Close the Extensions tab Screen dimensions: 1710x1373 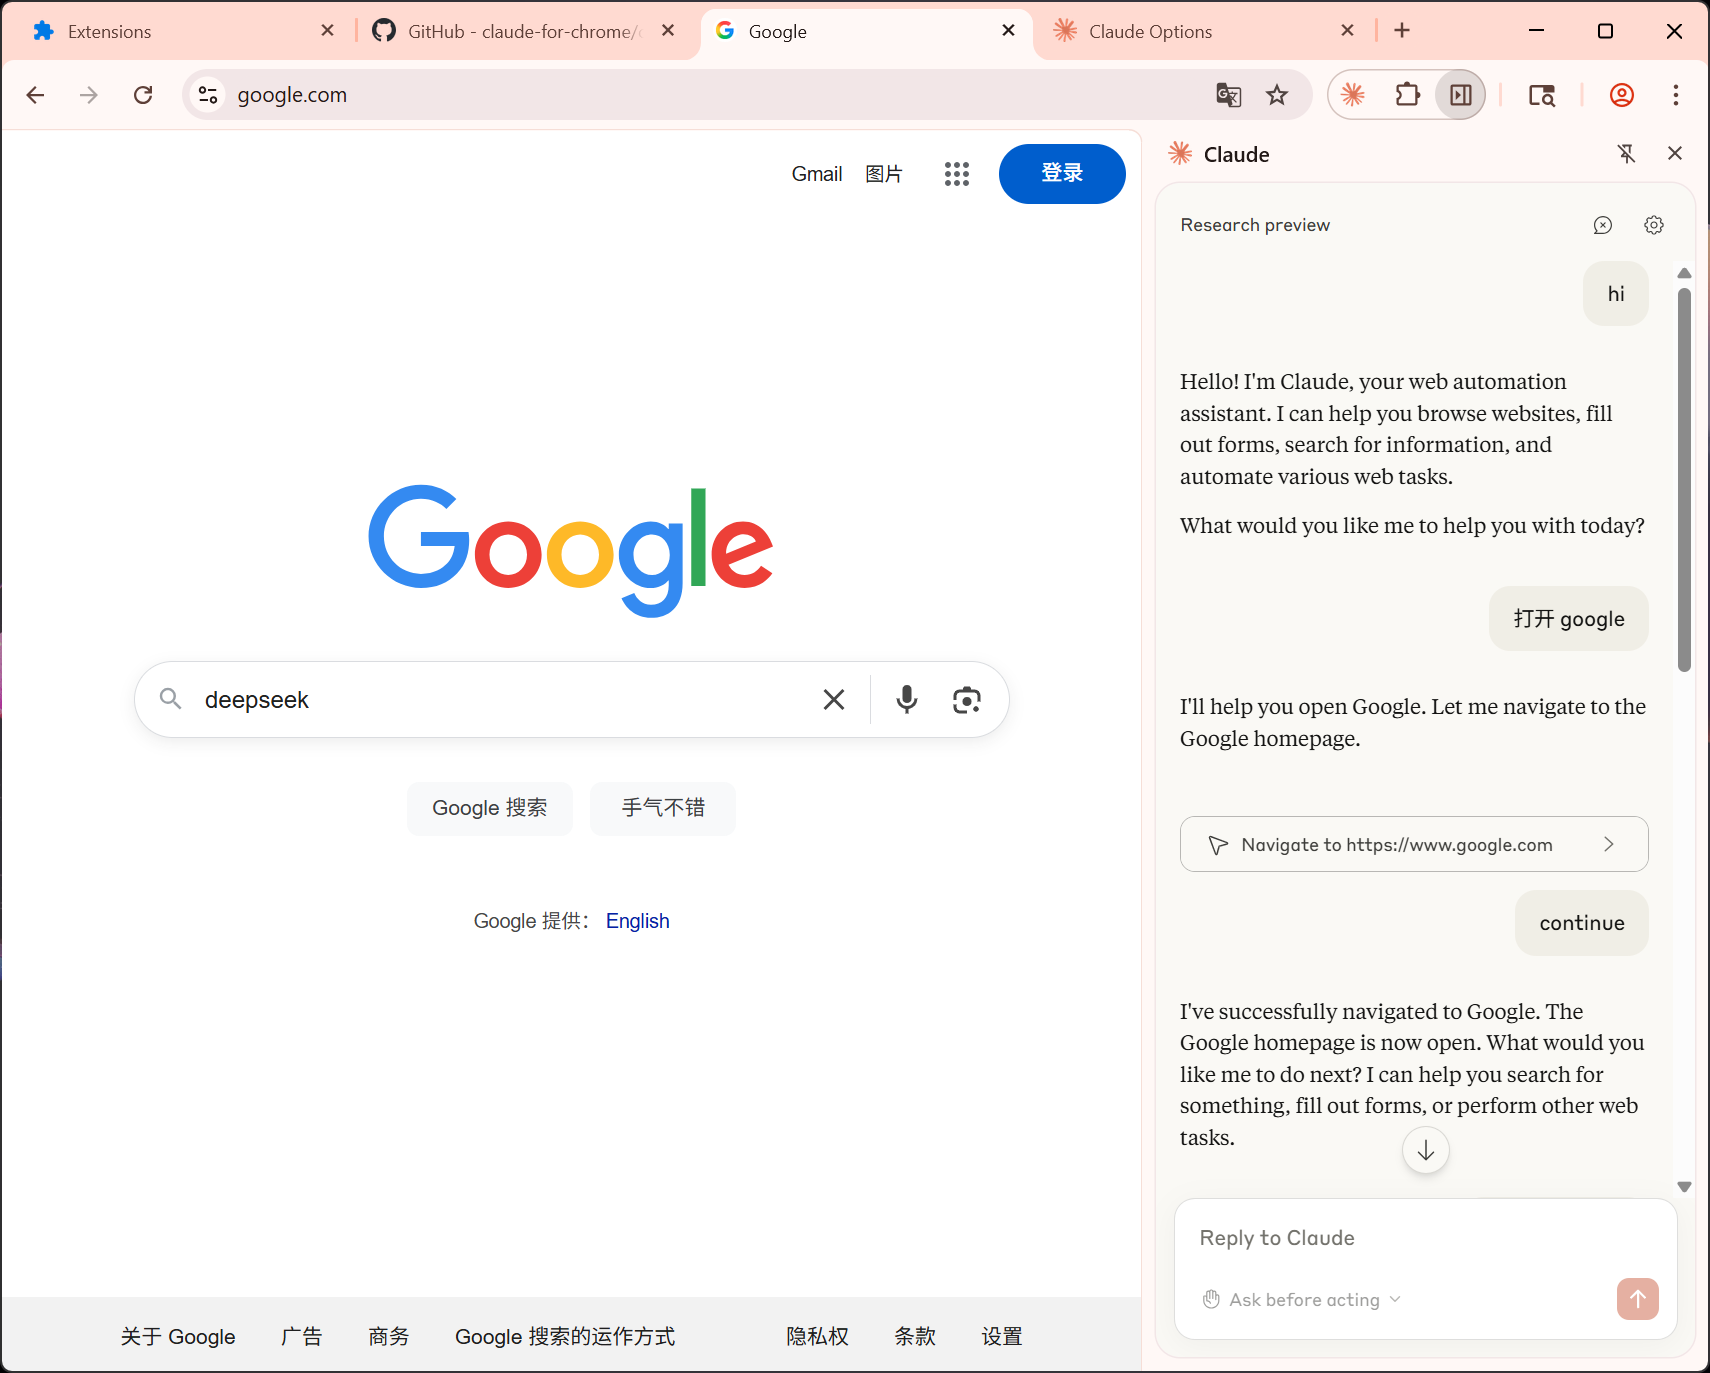(327, 31)
